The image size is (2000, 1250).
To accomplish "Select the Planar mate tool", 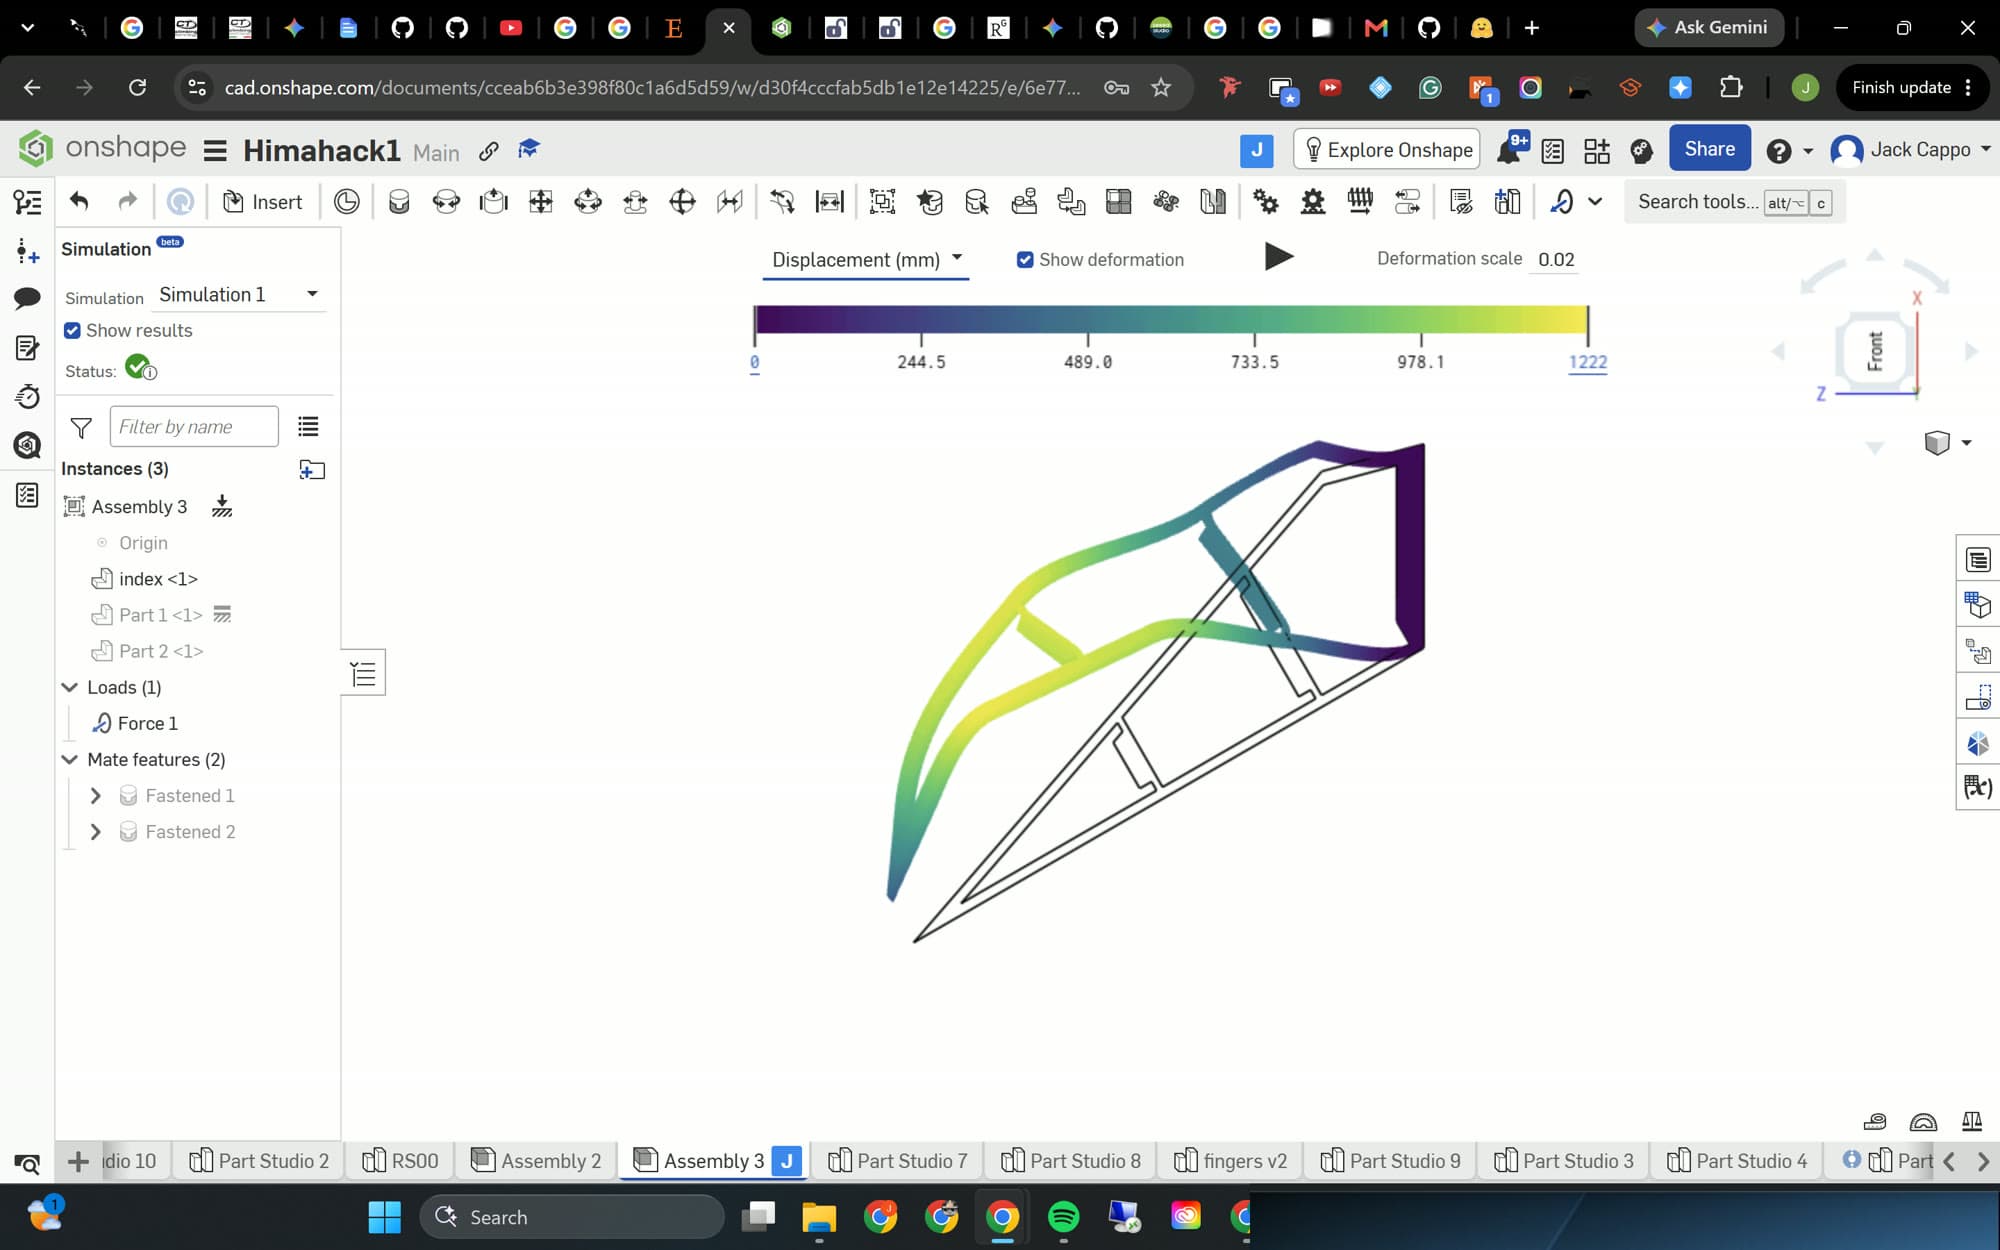I will (541, 202).
